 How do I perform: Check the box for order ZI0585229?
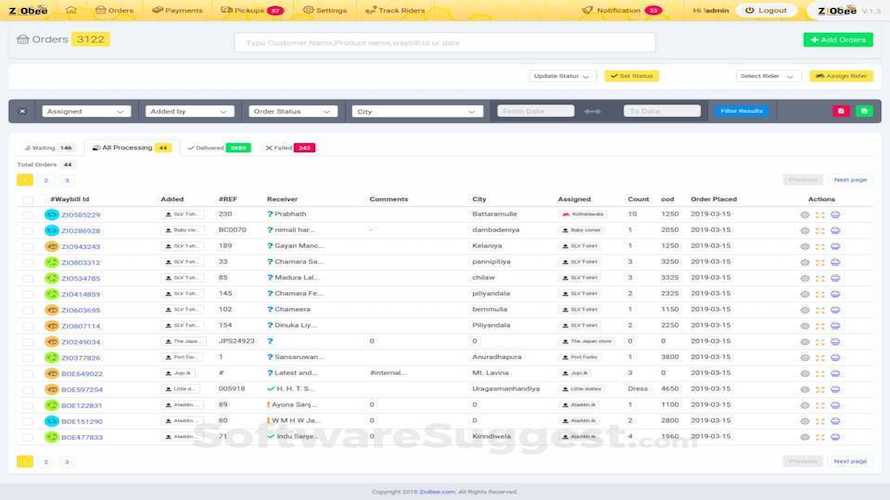click(x=27, y=215)
